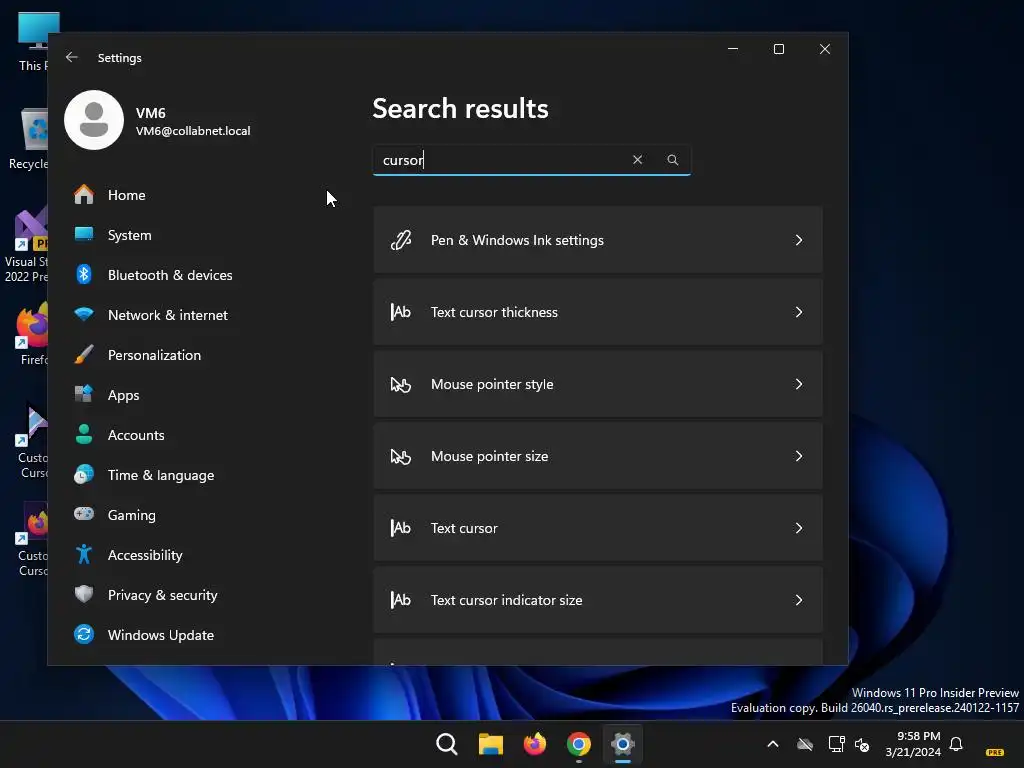The height and width of the screenshot is (768, 1024).
Task: Click the Pen & Windows Ink pen icon
Action: click(401, 240)
